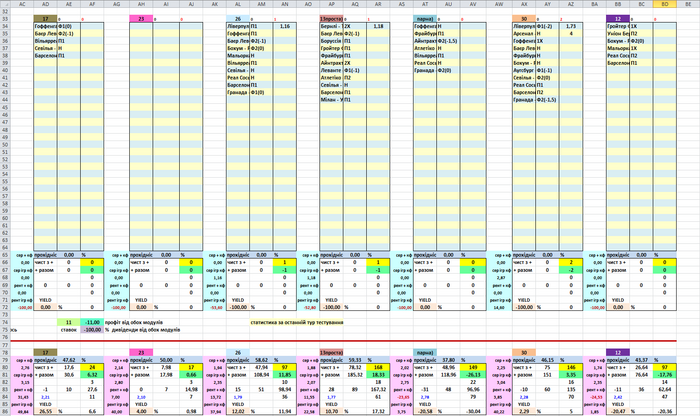Click the light blue 26 header cell in row 33
Viewport: 700px width, 416px height.
(x=238, y=19)
